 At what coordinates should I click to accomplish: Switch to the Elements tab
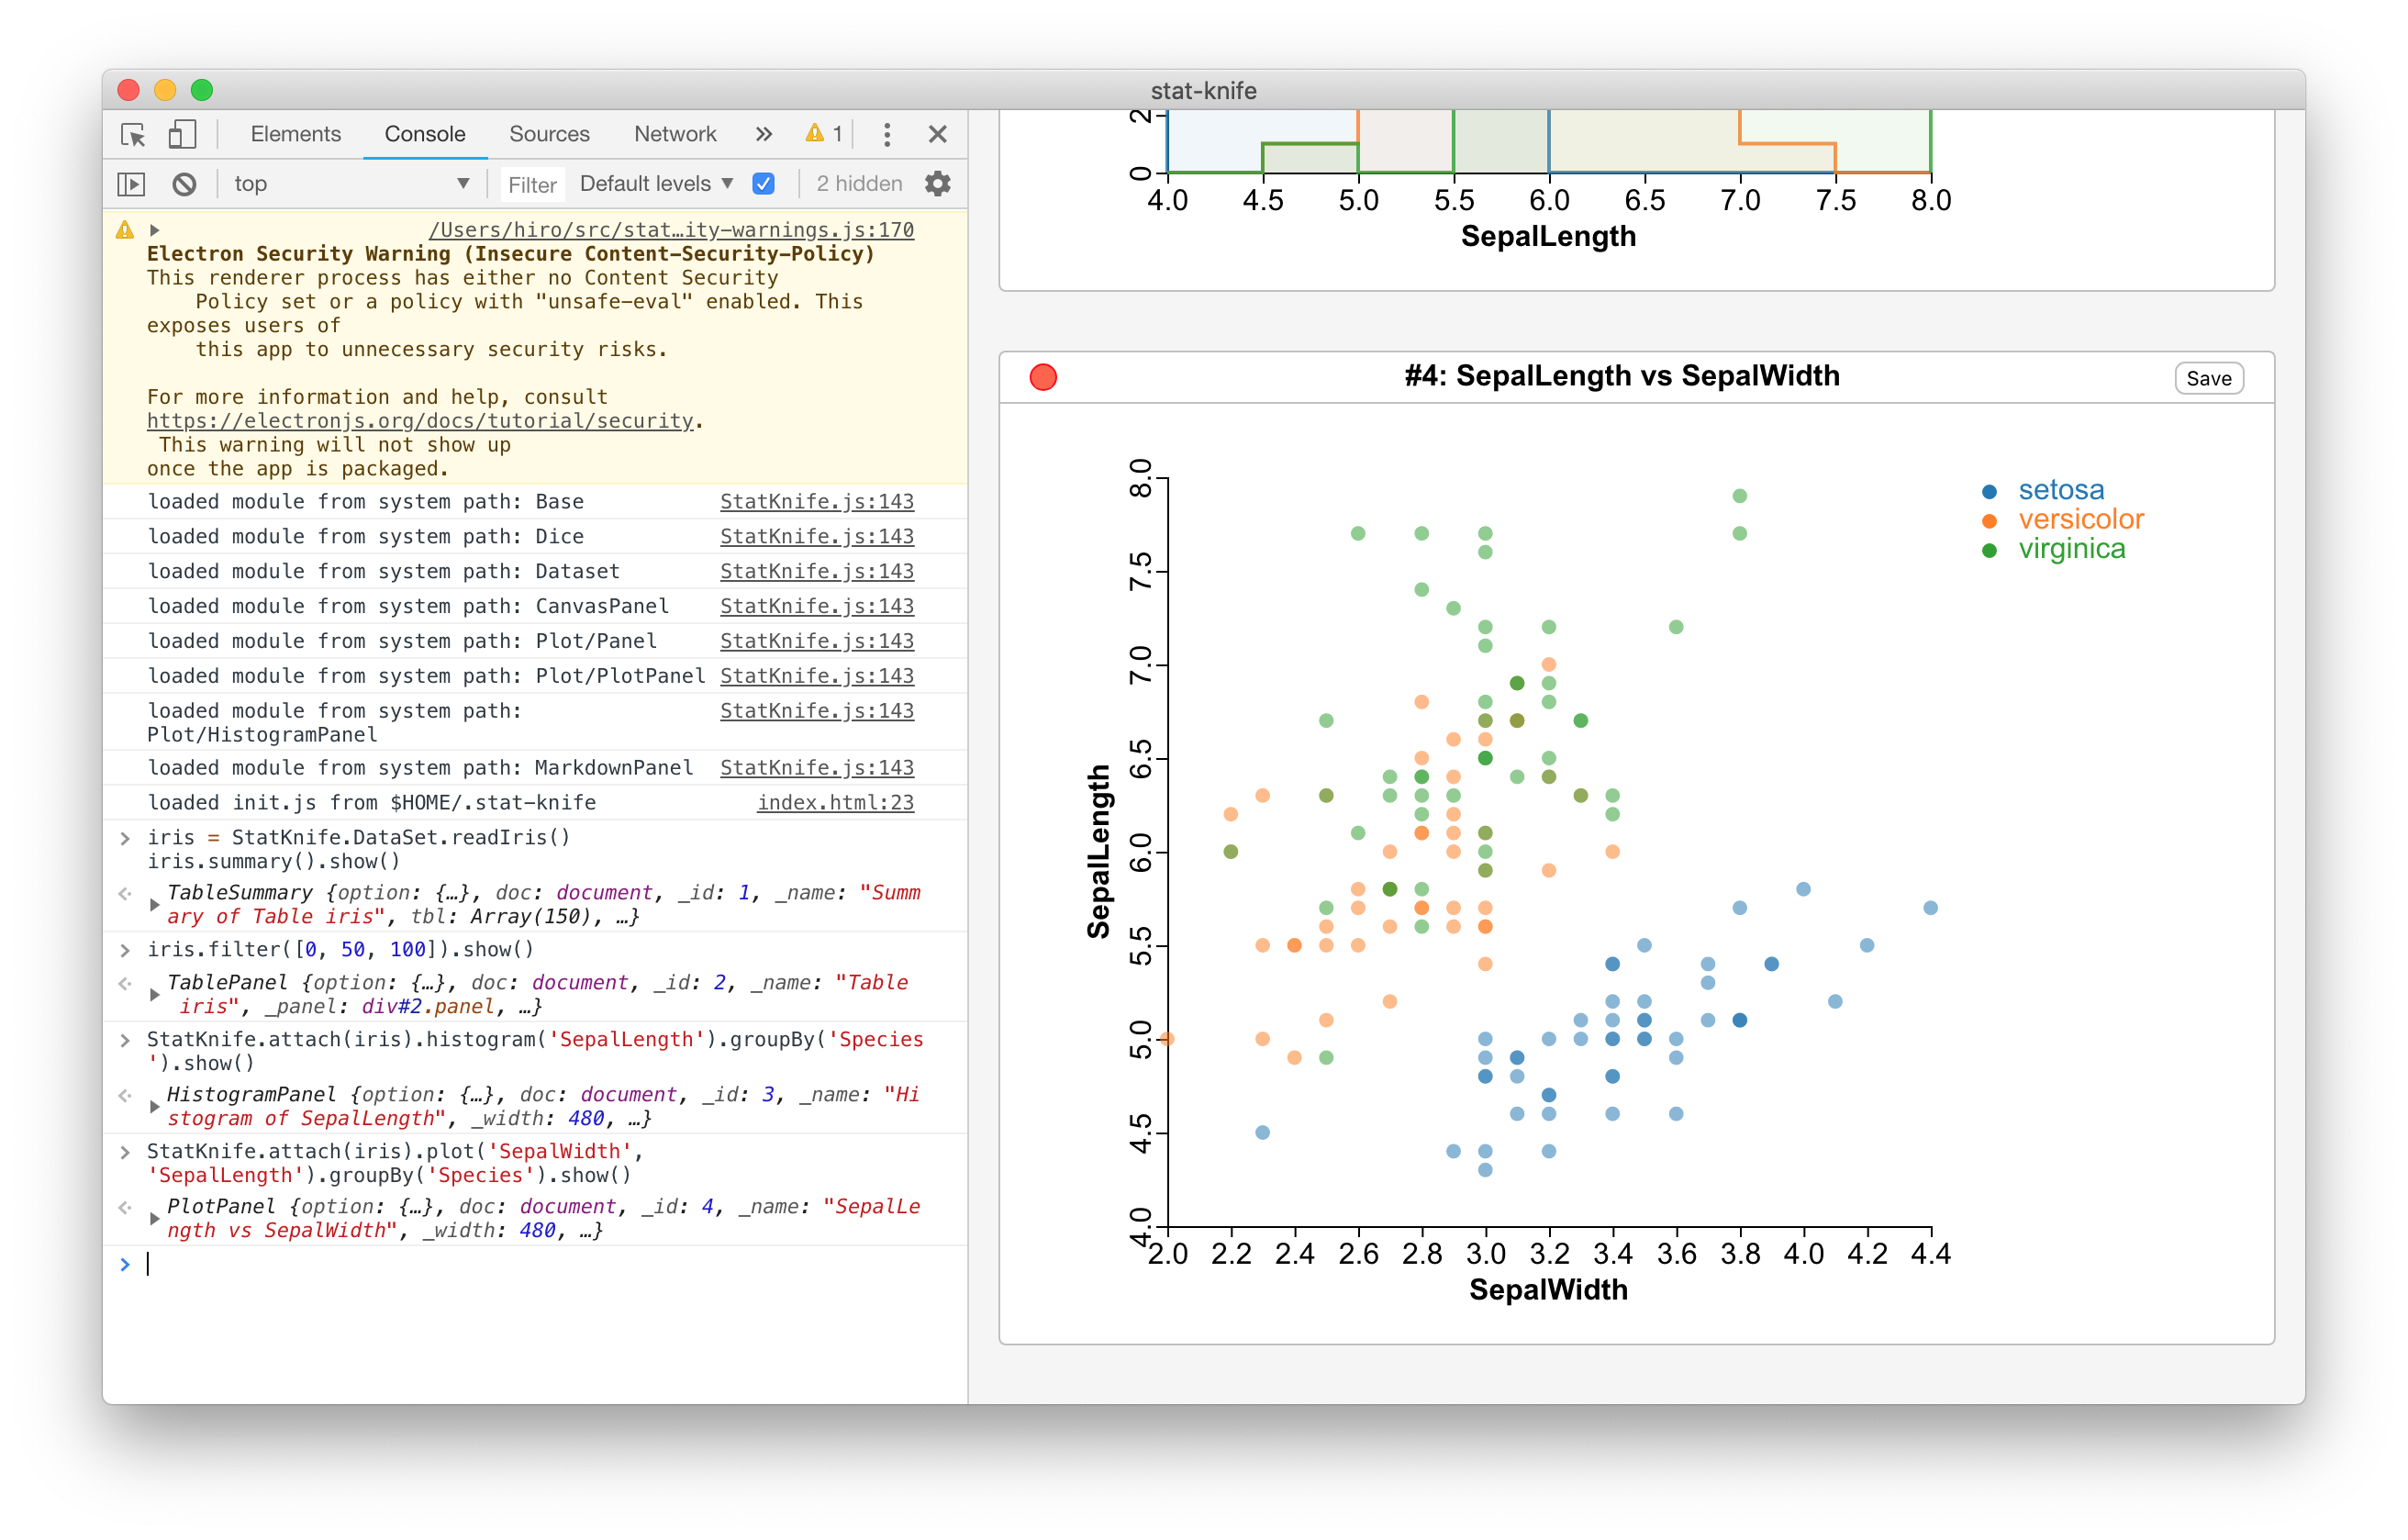point(295,134)
